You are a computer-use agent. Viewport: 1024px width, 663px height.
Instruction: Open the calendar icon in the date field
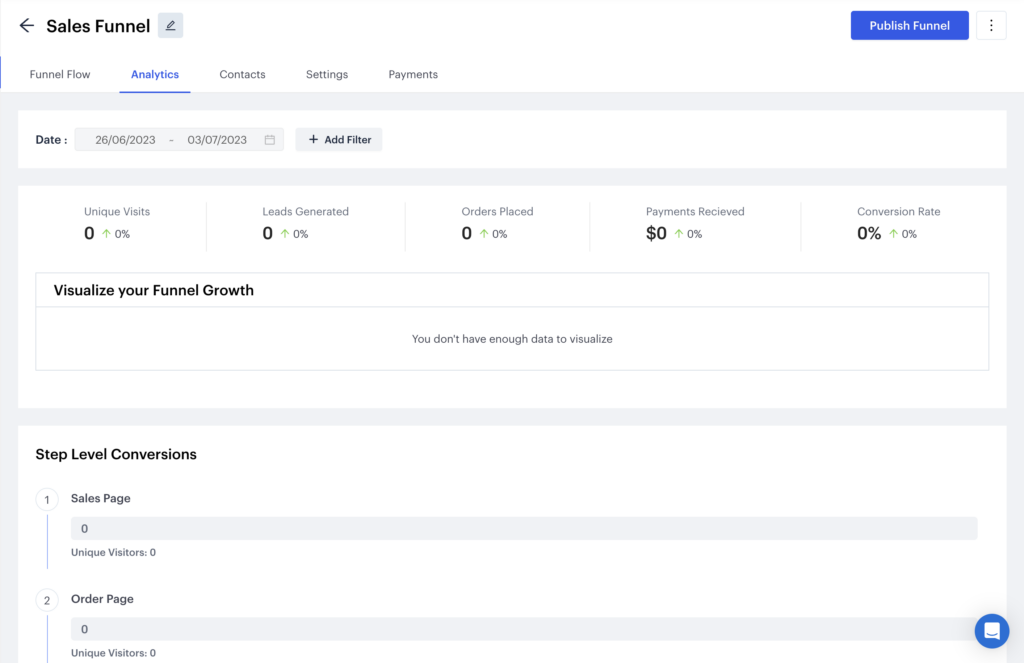tap(268, 139)
